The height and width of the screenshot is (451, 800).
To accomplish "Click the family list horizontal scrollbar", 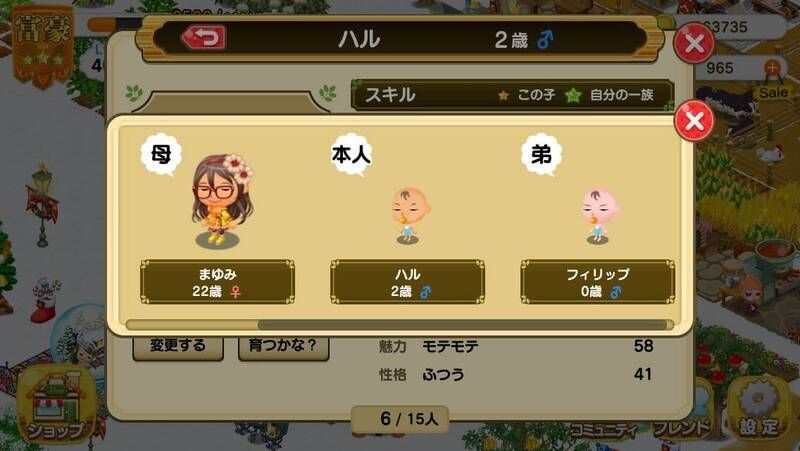I will tap(399, 325).
